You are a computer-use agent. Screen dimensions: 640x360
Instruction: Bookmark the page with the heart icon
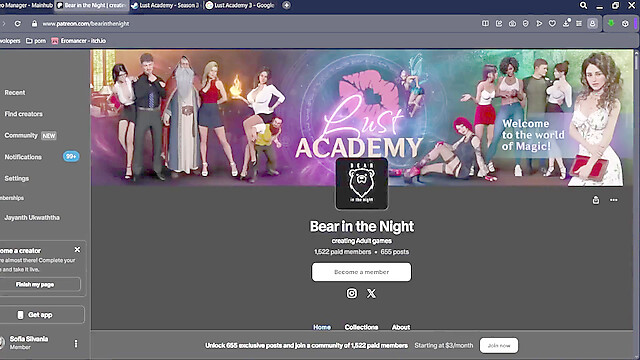pos(552,24)
